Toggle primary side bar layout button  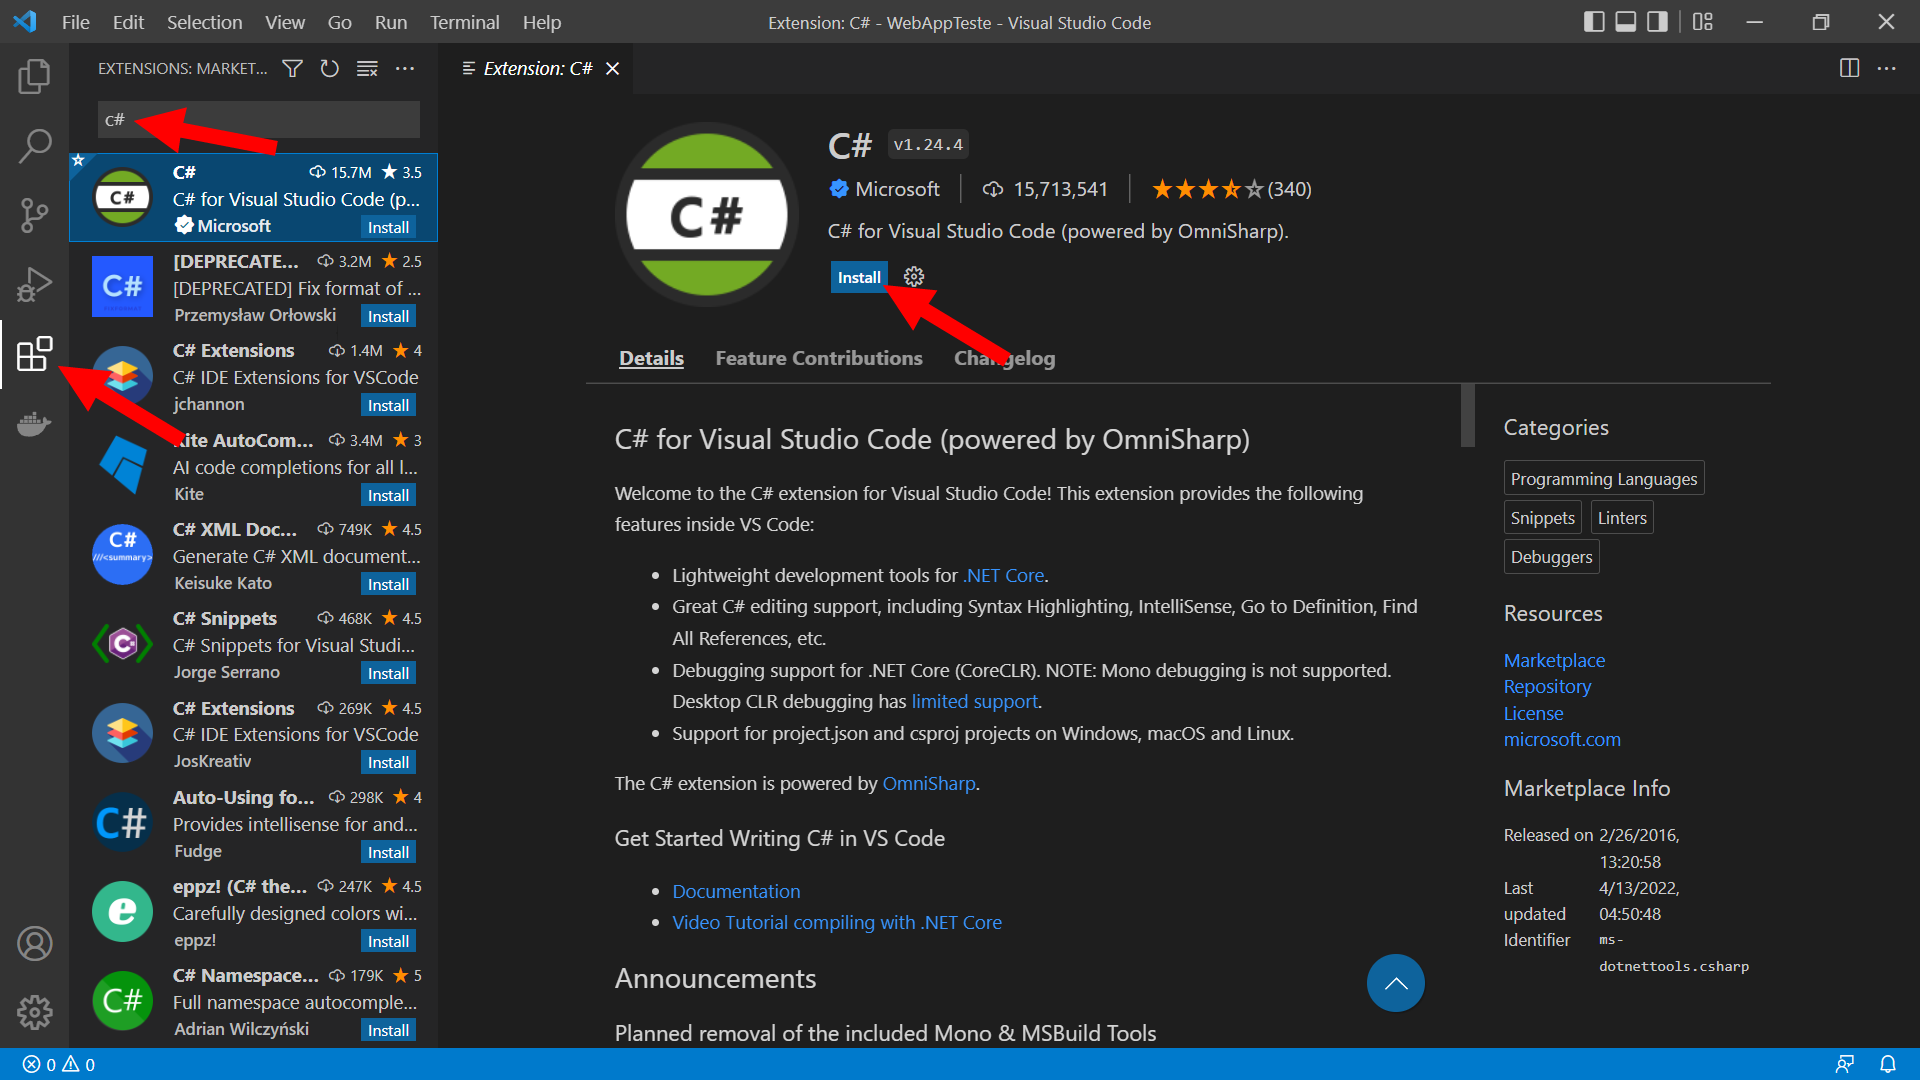pos(1594,22)
